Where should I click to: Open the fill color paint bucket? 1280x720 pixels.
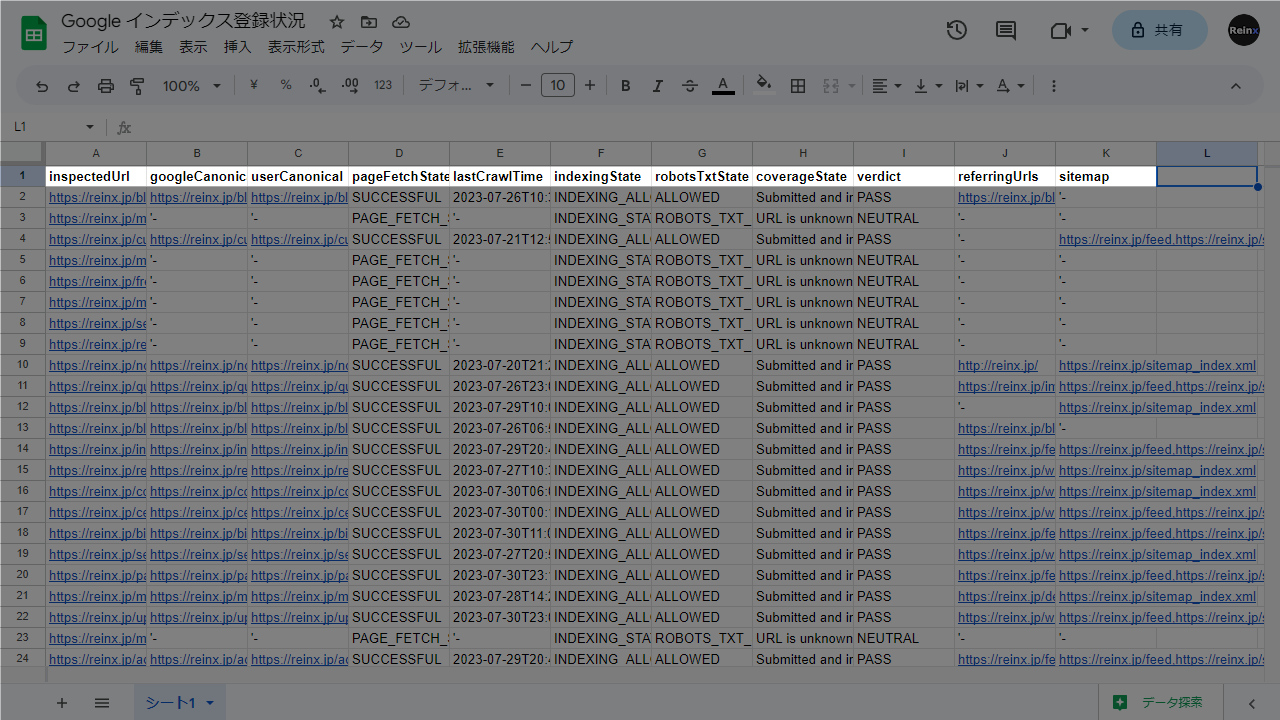click(x=765, y=86)
